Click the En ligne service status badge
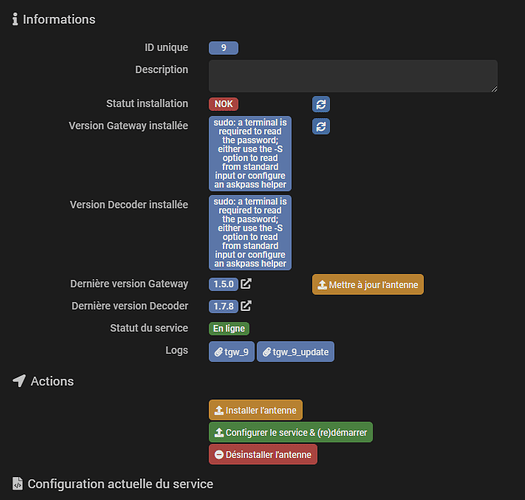Screen dimensions: 525x500 [x=229, y=329]
